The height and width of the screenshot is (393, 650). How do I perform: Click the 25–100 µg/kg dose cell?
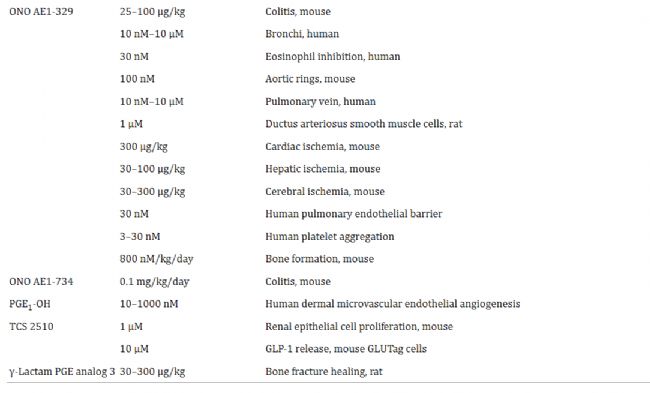[153, 12]
